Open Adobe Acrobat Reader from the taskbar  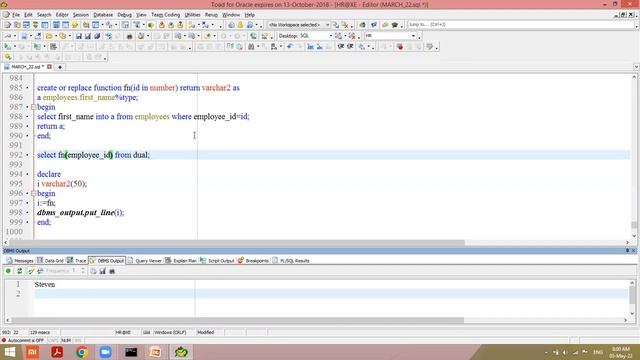click(57, 352)
